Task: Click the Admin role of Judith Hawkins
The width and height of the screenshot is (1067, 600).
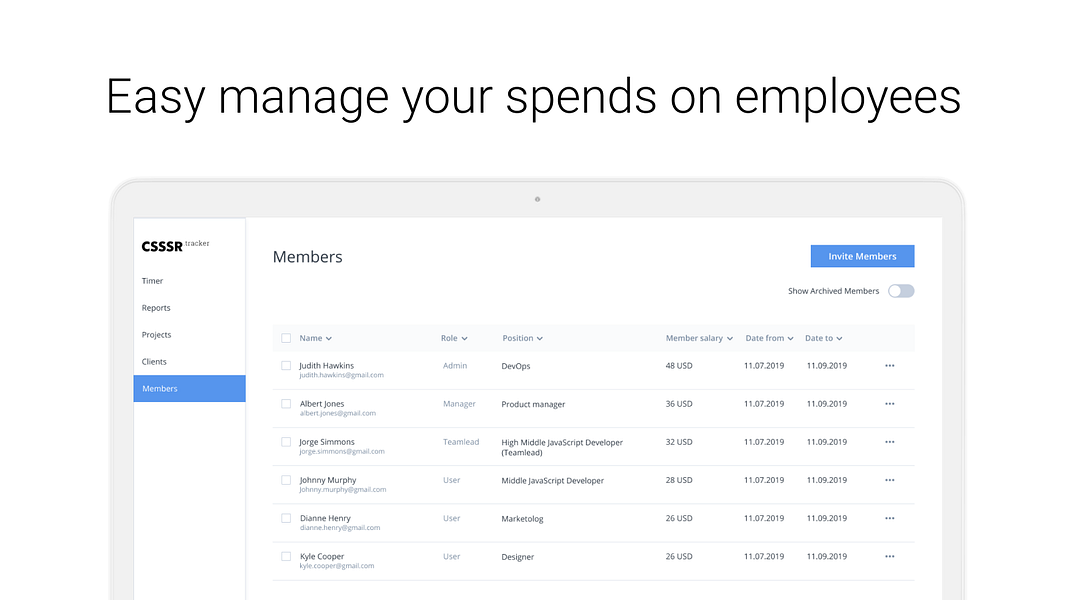Action: pyautogui.click(x=455, y=365)
